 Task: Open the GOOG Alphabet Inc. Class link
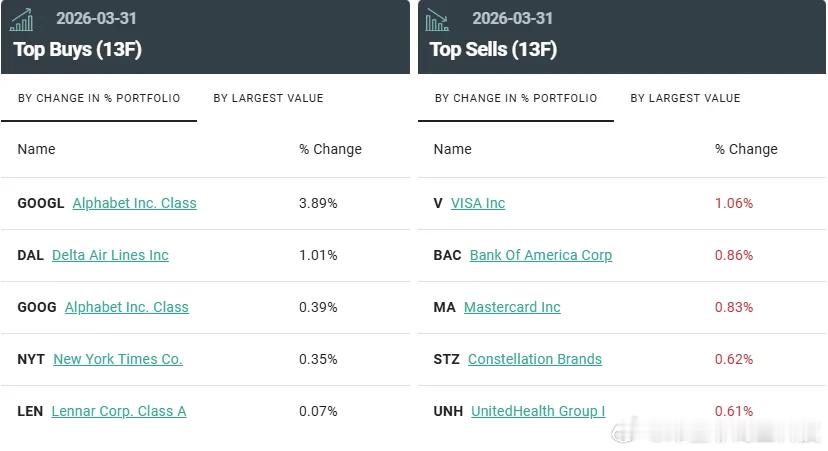(x=127, y=307)
